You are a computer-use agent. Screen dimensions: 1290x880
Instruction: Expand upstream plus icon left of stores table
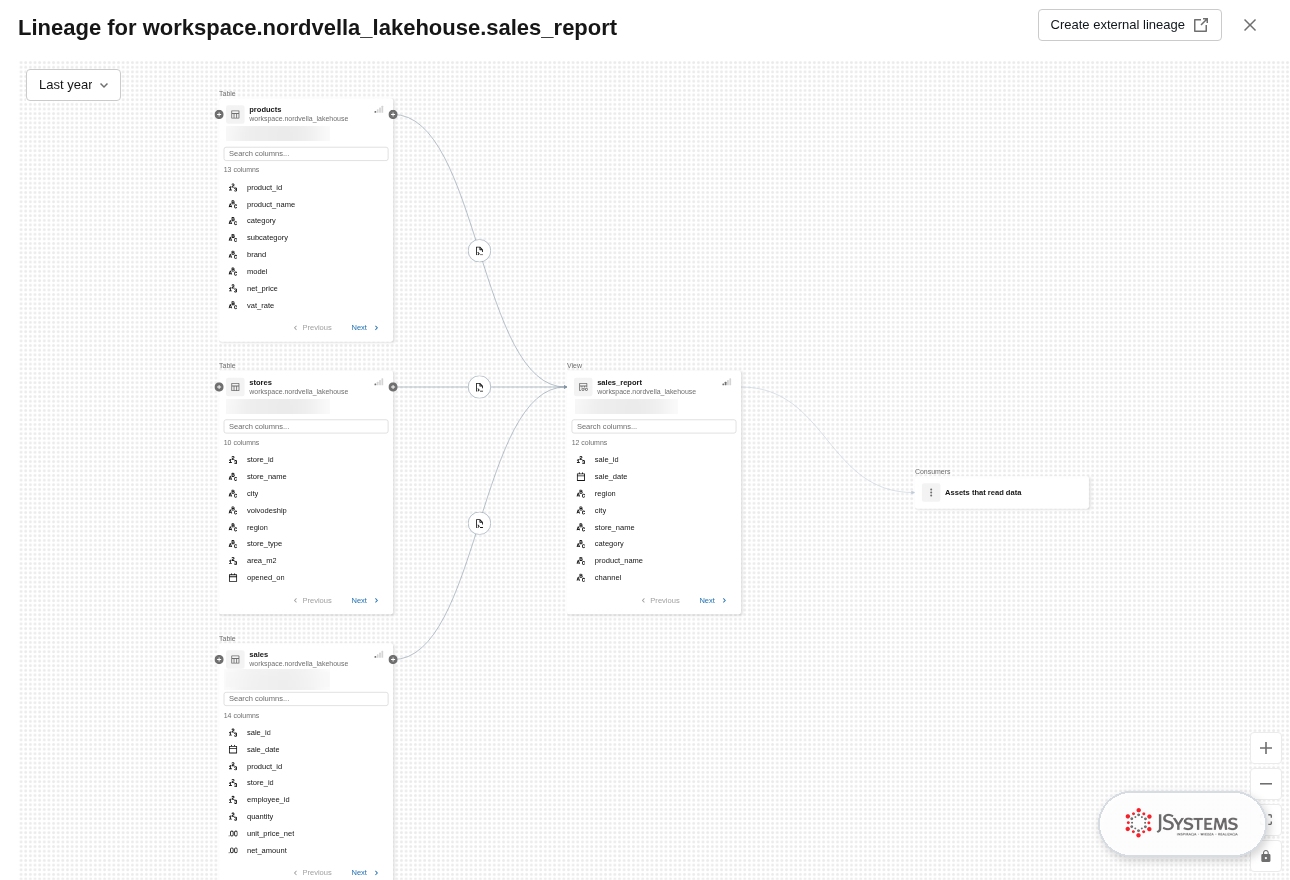[219, 387]
